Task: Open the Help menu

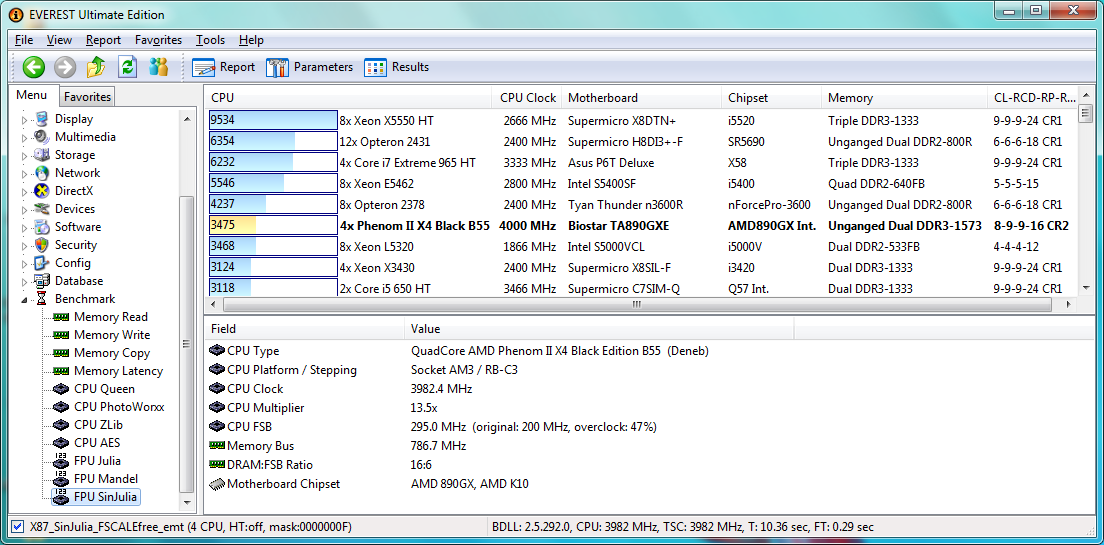Action: (x=251, y=40)
